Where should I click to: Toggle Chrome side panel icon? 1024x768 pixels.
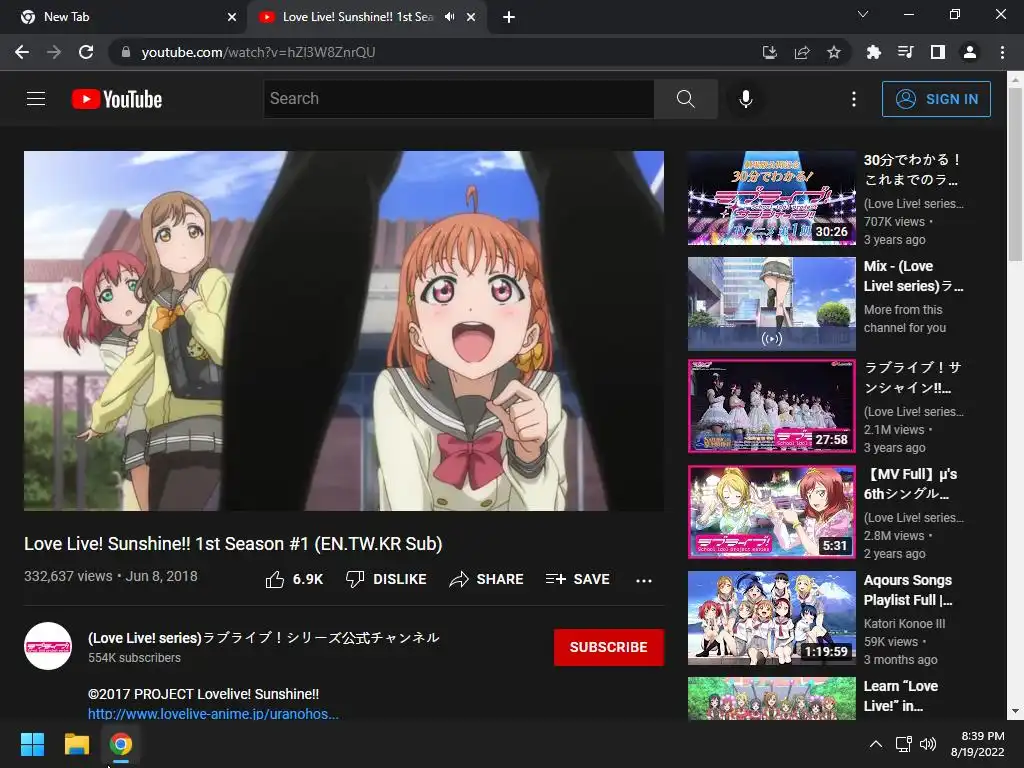click(x=938, y=52)
